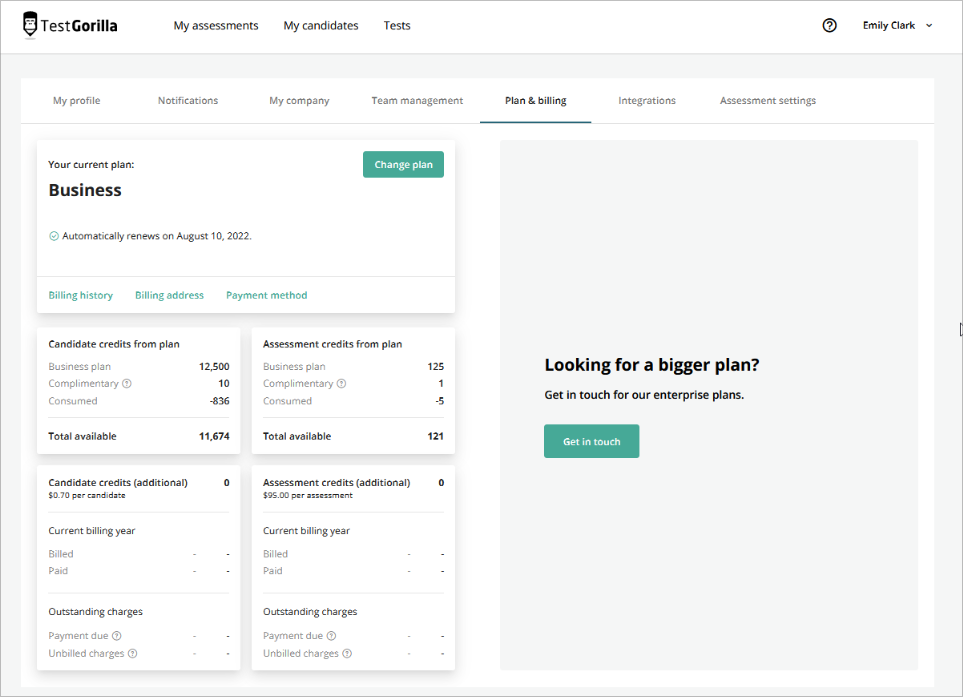Image resolution: width=963 pixels, height=697 pixels.
Task: Click candidate Total available value 11,674
Action: (214, 437)
